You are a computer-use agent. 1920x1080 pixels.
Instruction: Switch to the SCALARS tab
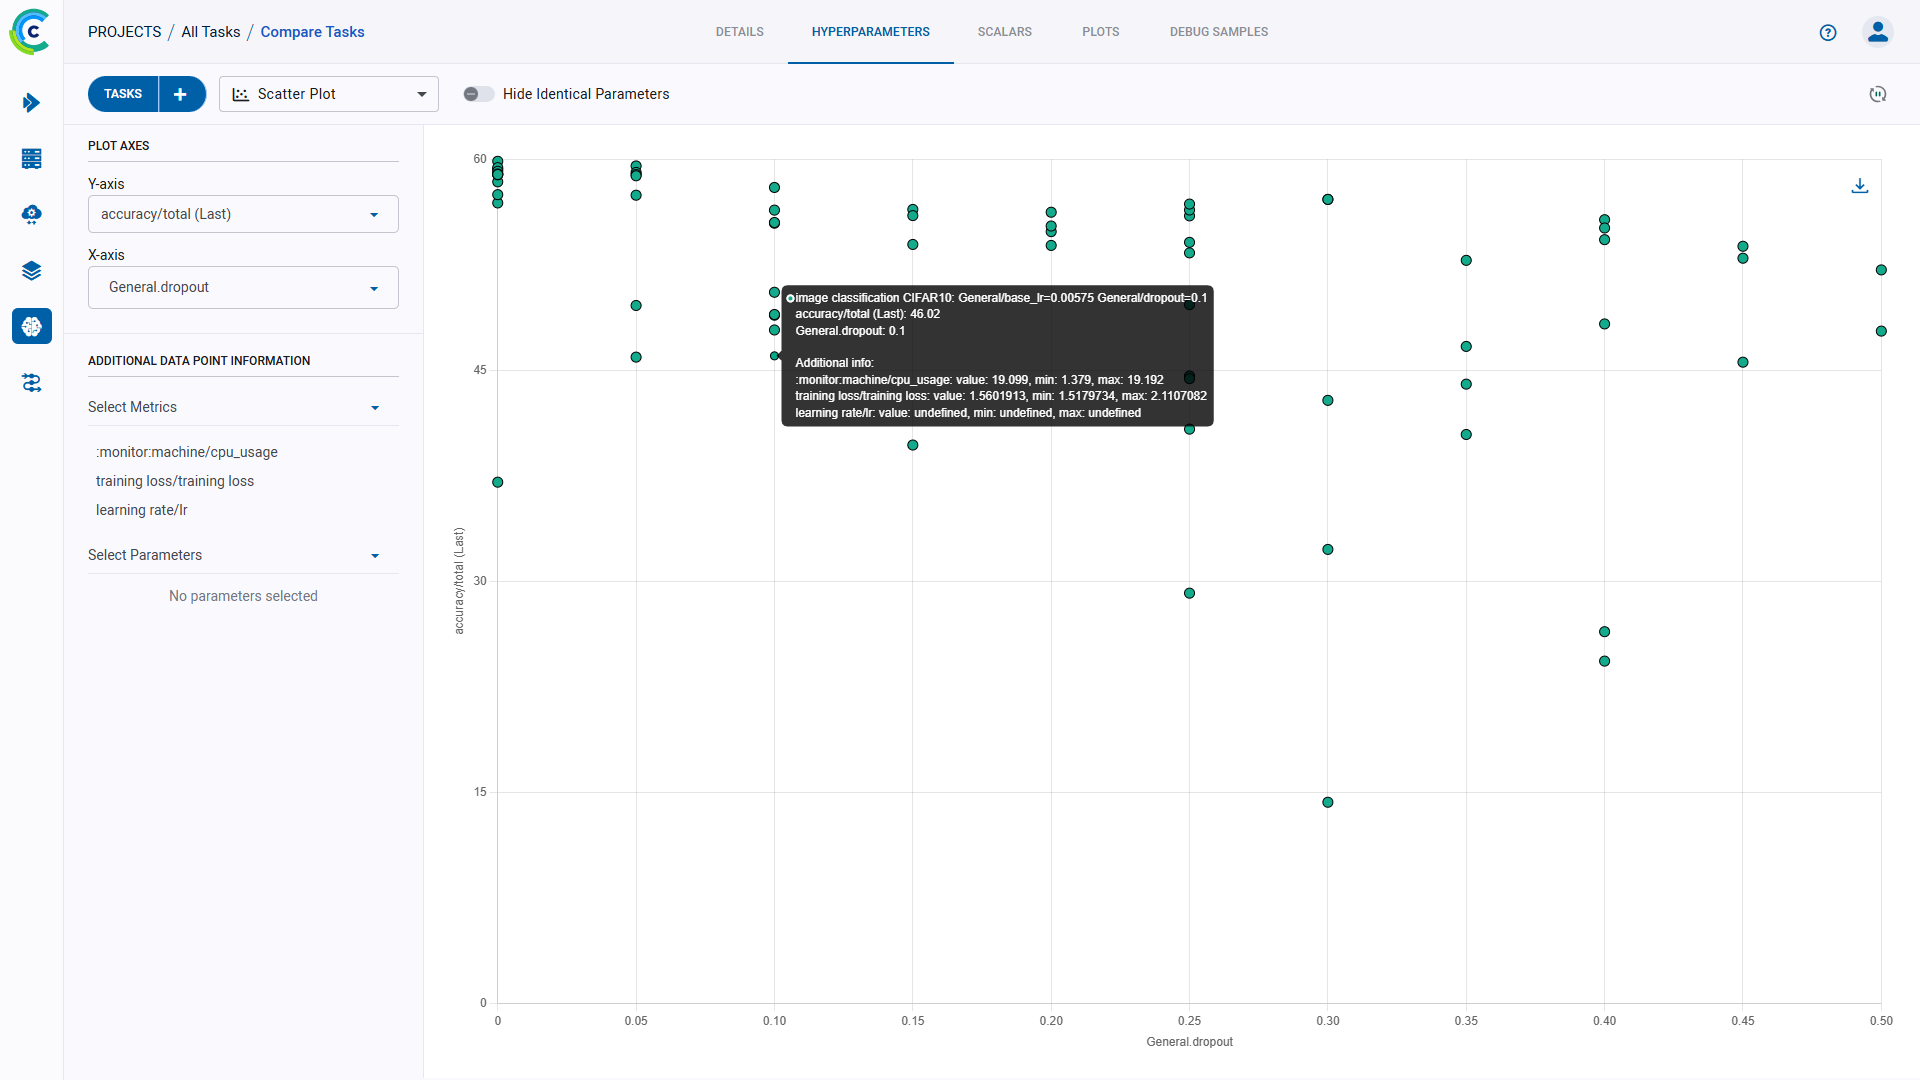tap(1004, 31)
